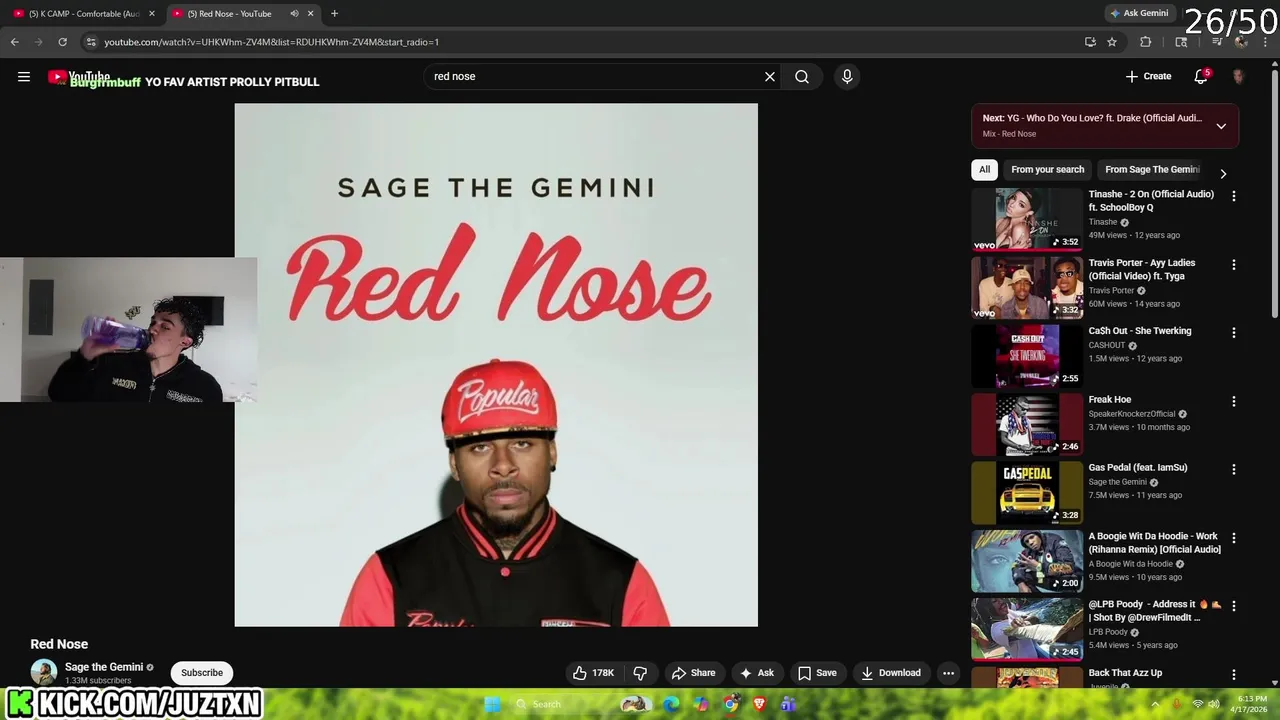The image size is (1280, 720).
Task: Click the browser address bar URL
Action: (x=271, y=42)
